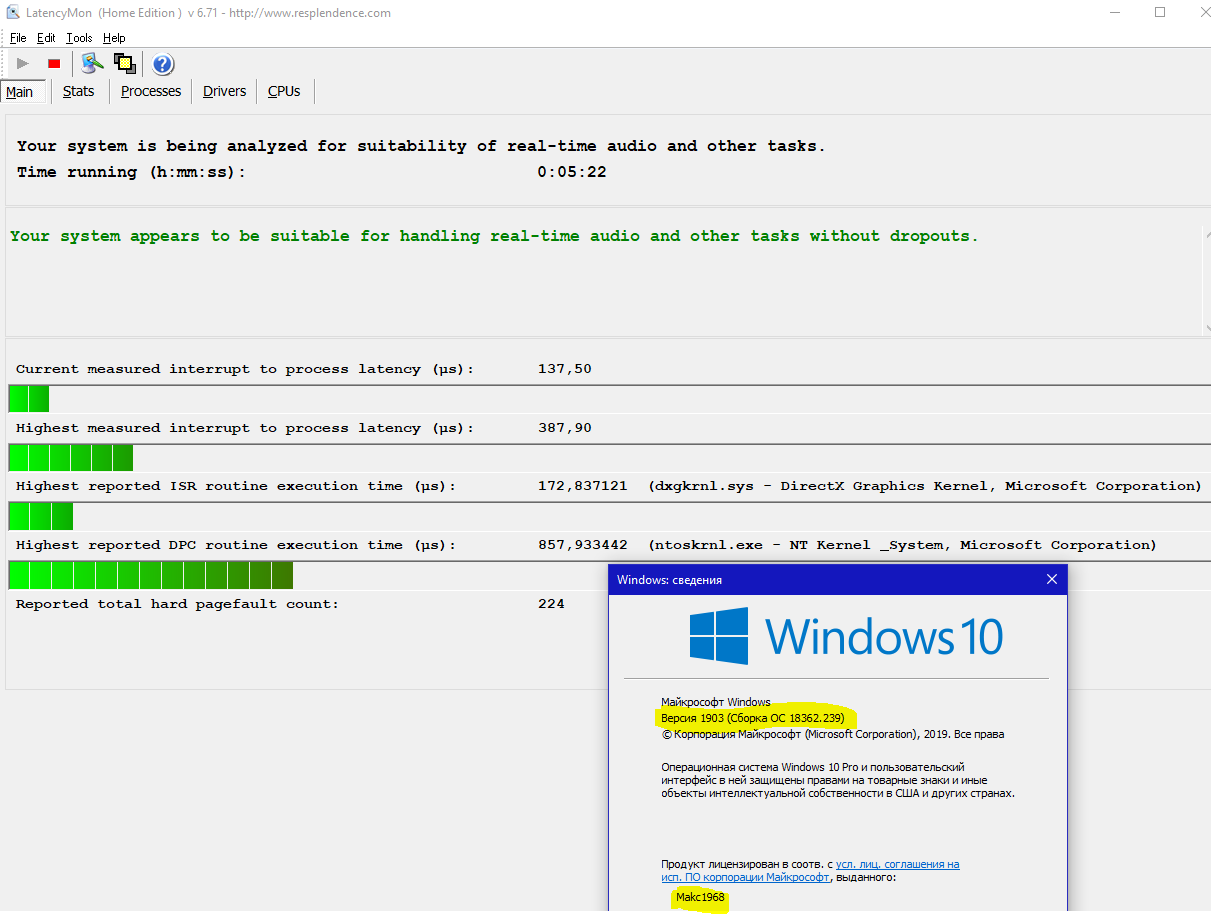This screenshot has width=1211, height=914.
Task: Click the Windows 10 logo in dialog
Action: [x=846, y=636]
